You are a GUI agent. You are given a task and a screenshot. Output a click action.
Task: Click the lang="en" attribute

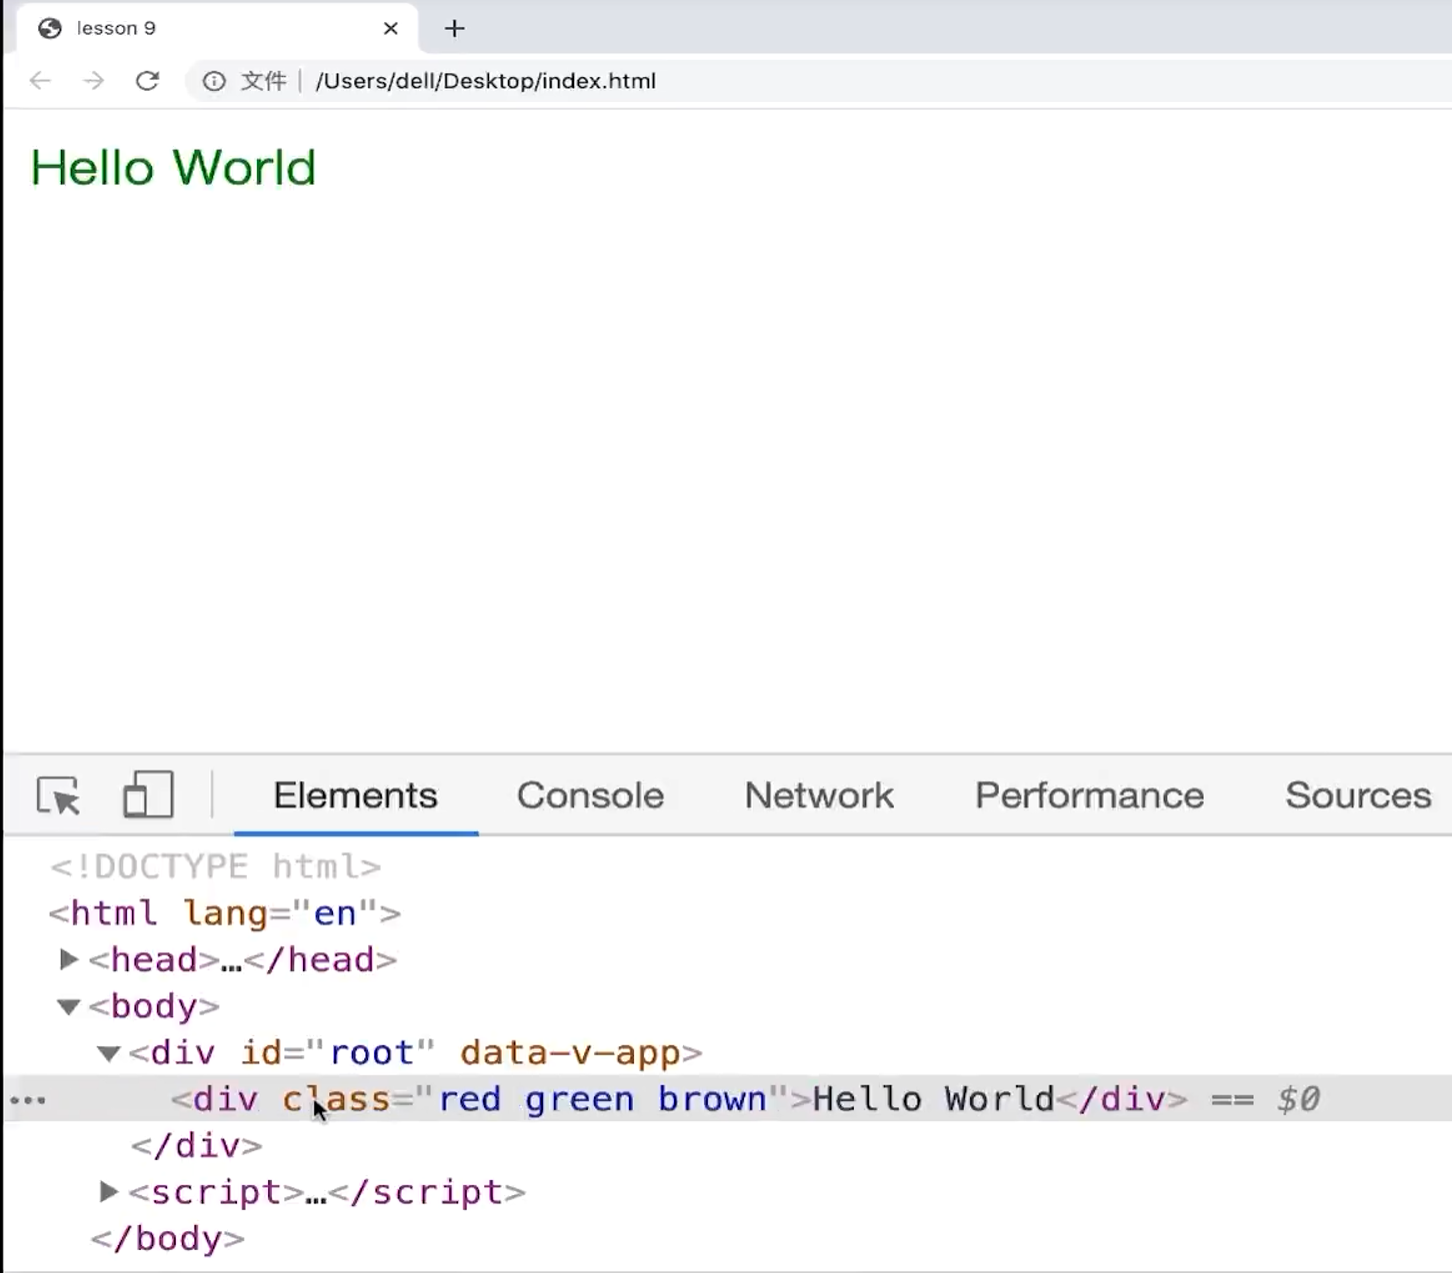pos(281,913)
